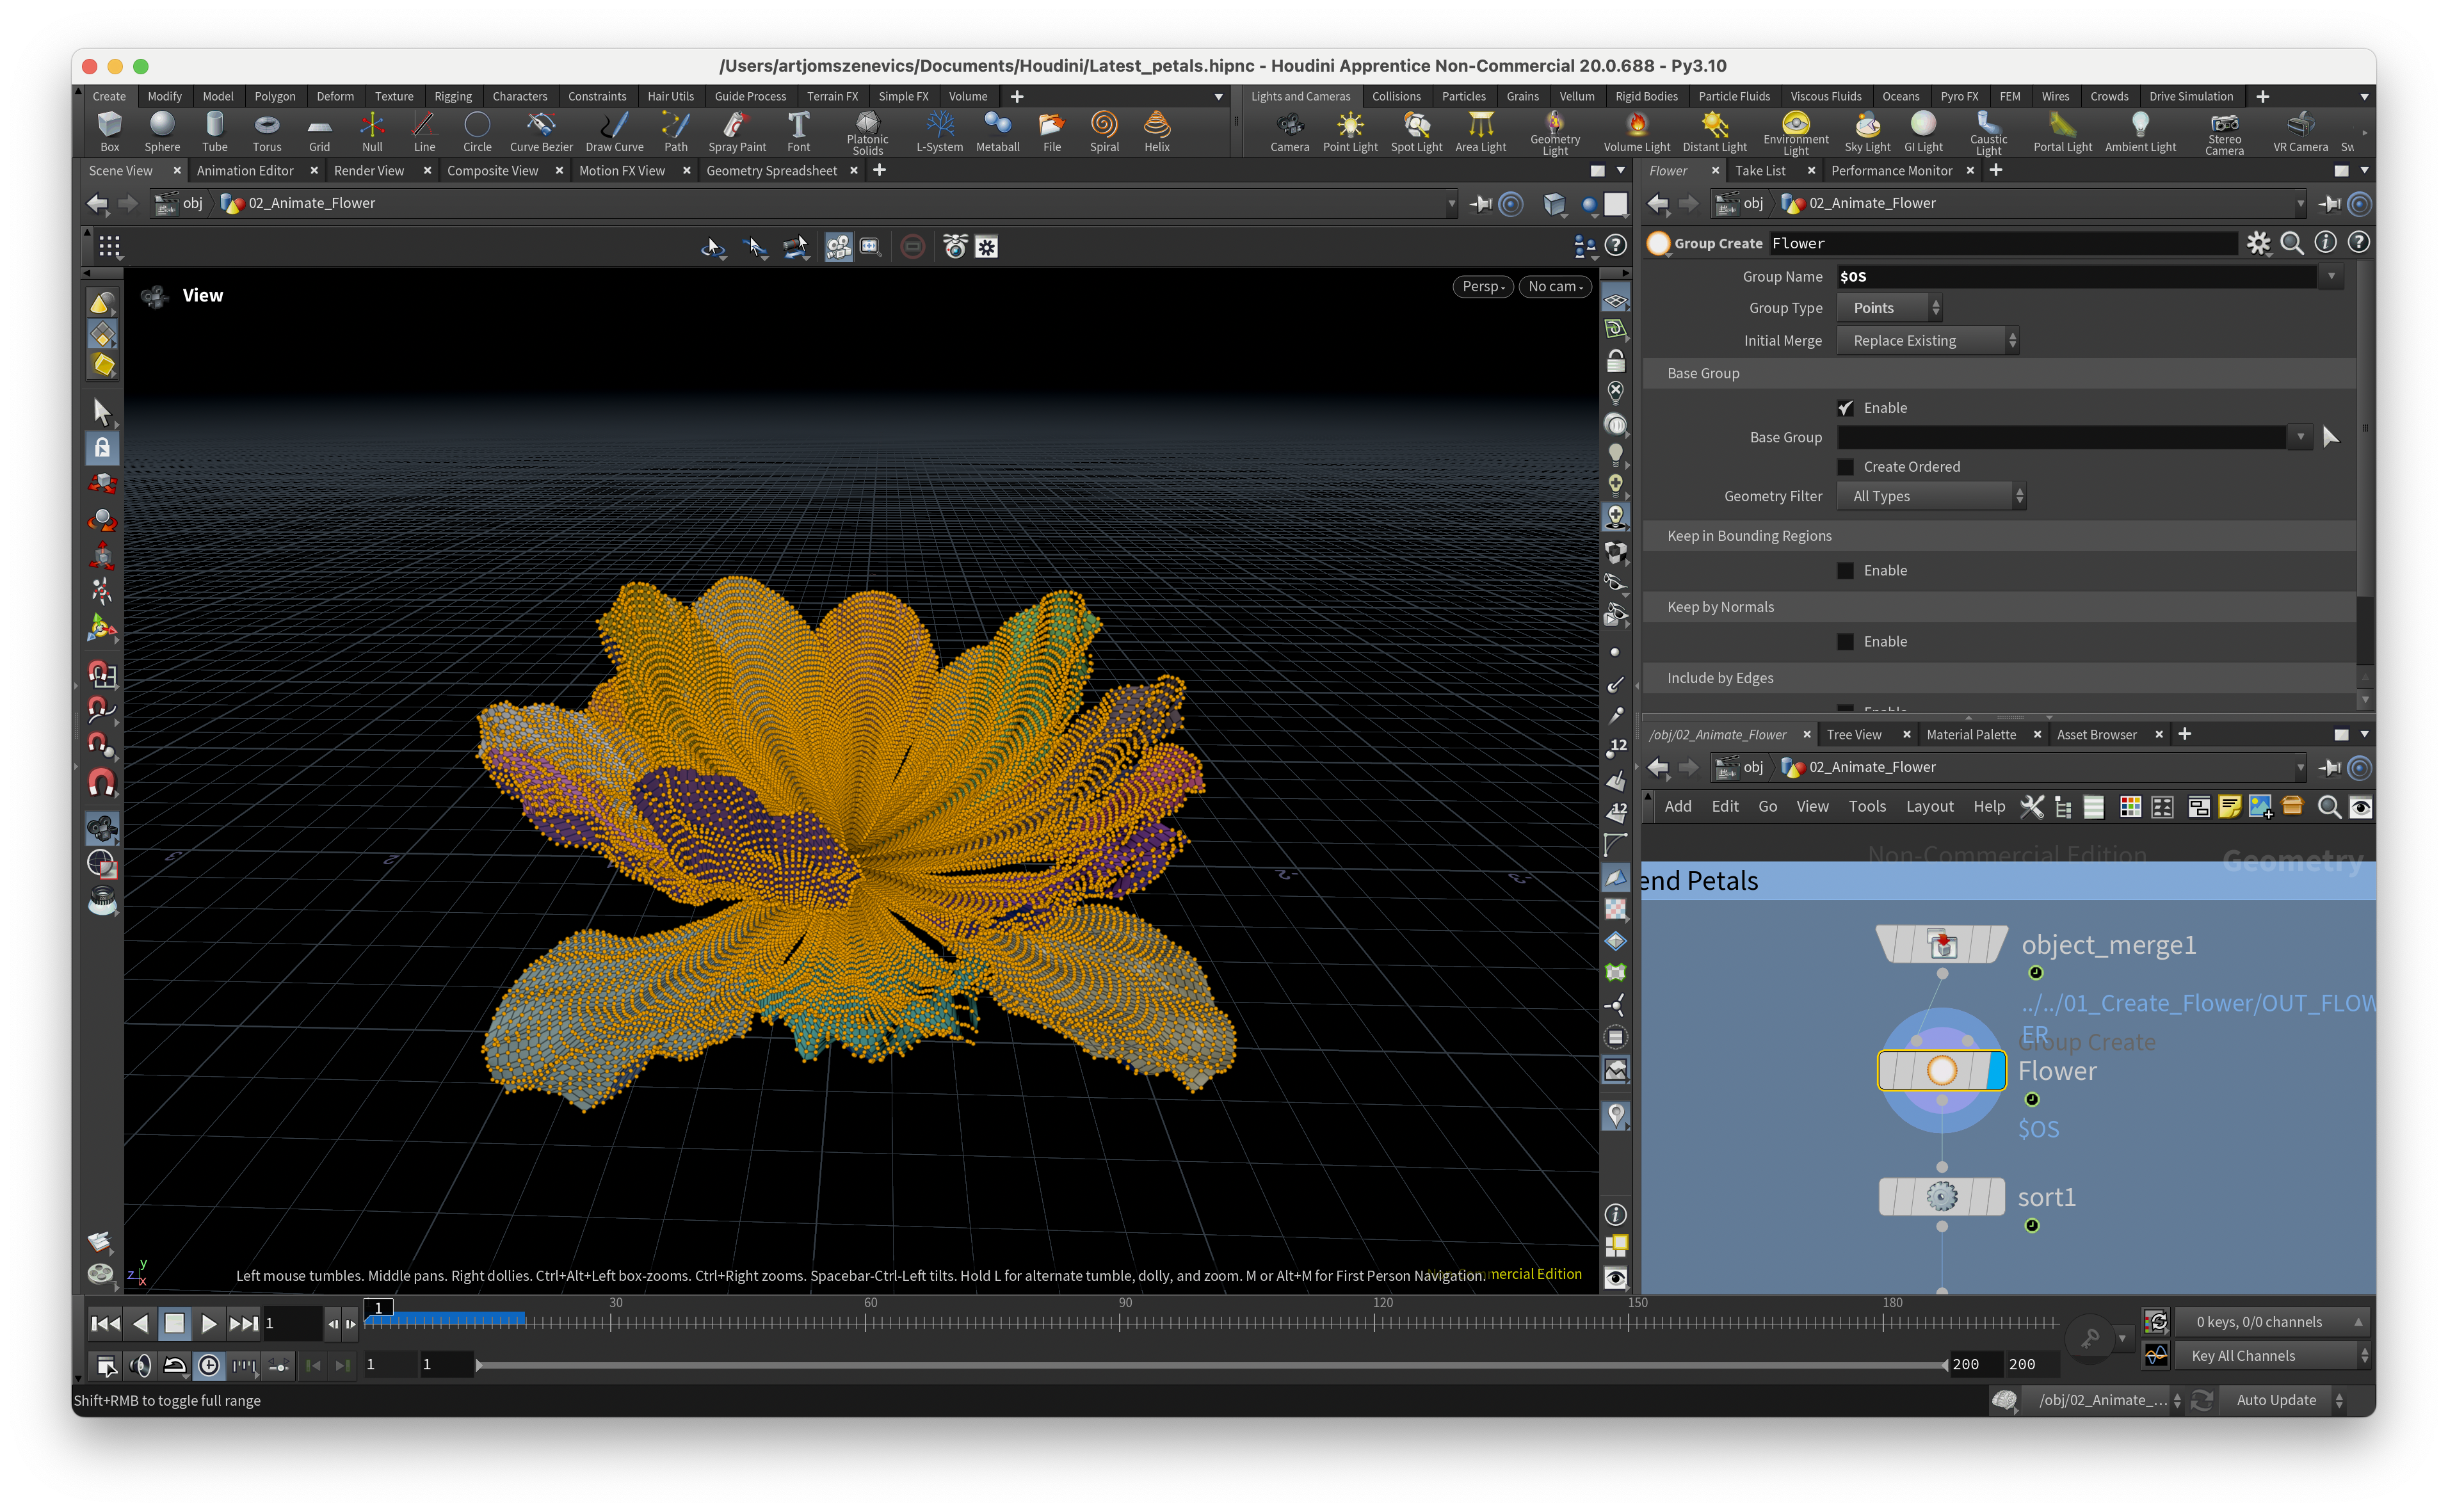Screen dimensions: 2448x1512
Task: Open the Group Type dropdown
Action: tap(1890, 309)
